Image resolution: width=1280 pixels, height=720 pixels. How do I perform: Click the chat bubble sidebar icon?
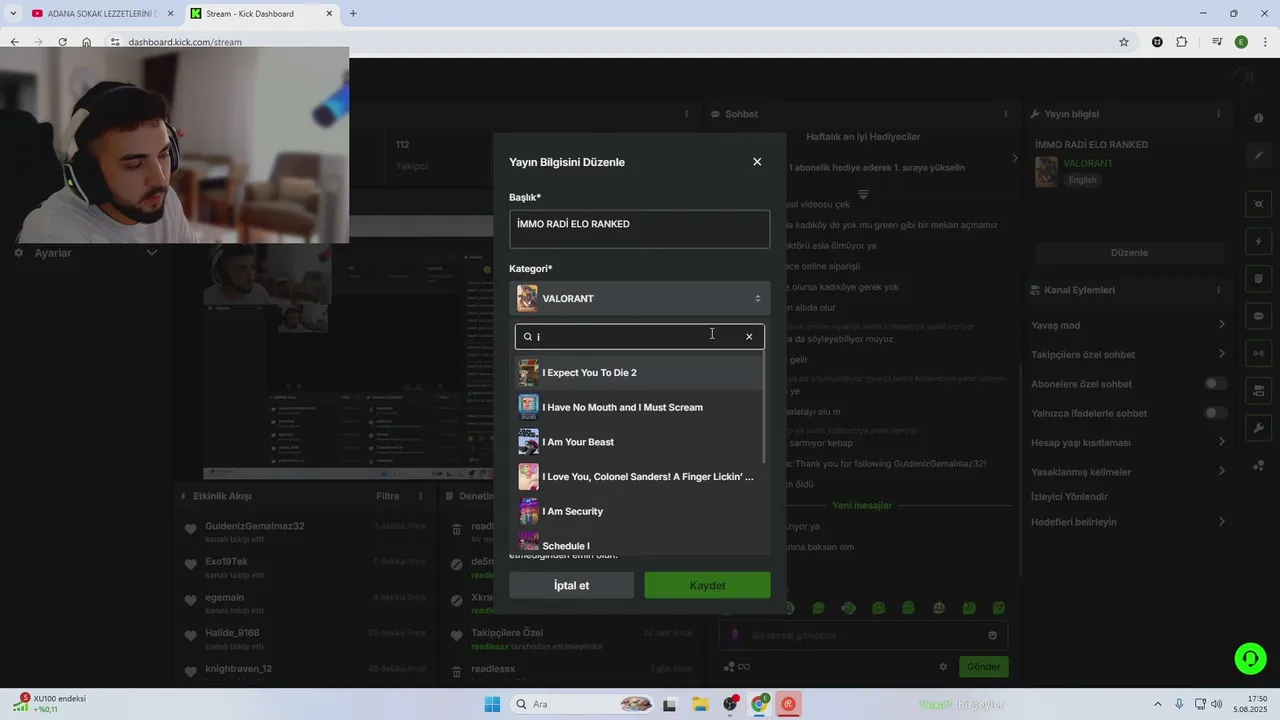(1259, 316)
